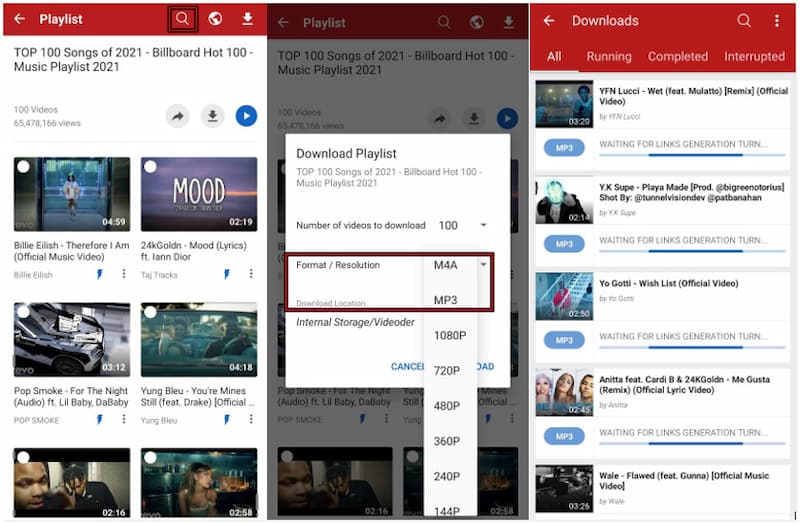
Task: Open the Downloads overflow menu
Action: (x=777, y=20)
